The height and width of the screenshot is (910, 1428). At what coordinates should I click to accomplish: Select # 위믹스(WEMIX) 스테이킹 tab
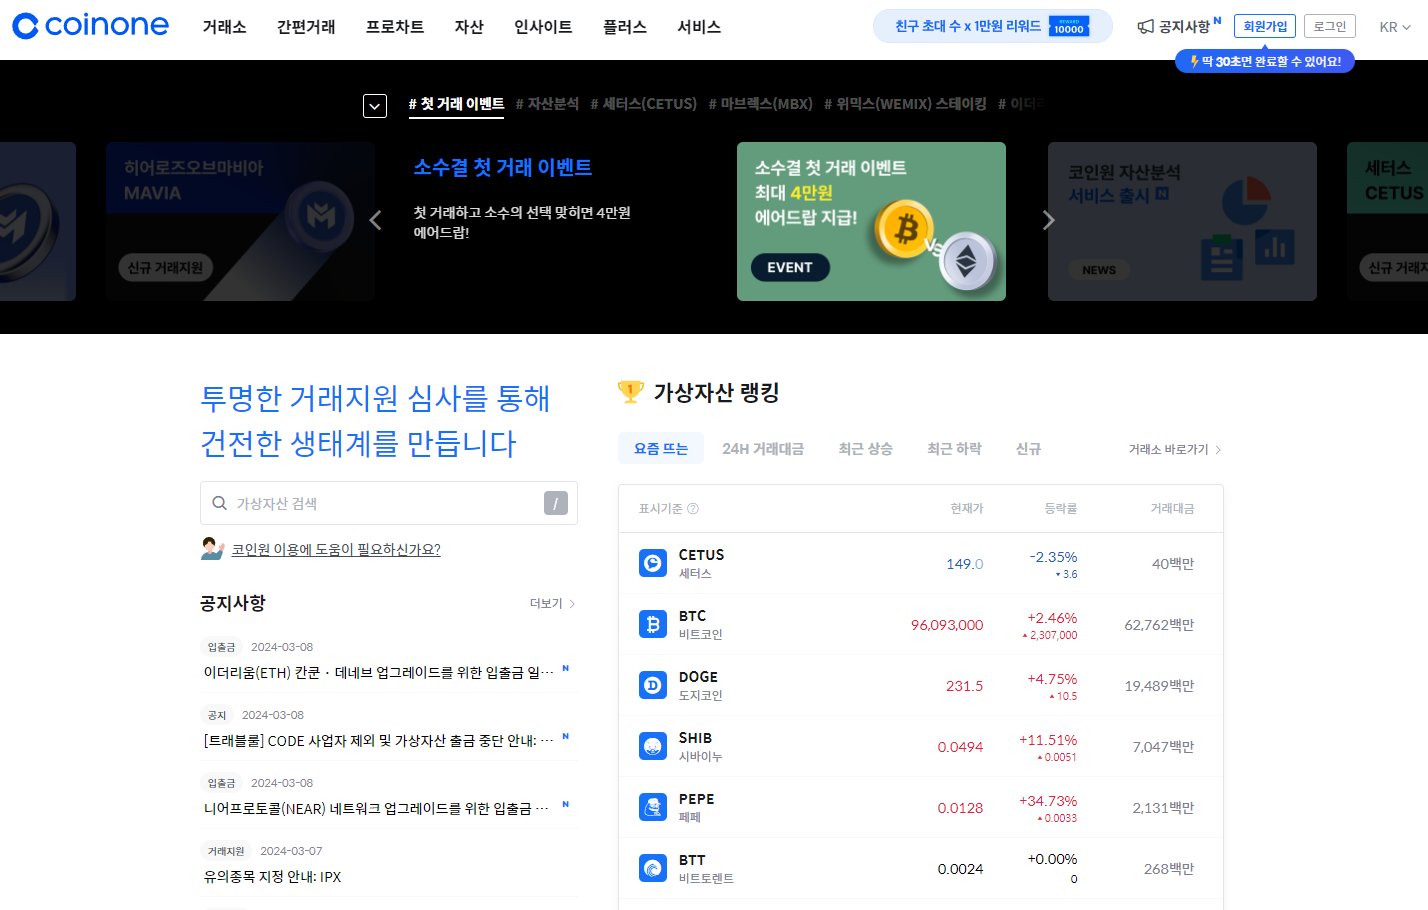pos(905,104)
